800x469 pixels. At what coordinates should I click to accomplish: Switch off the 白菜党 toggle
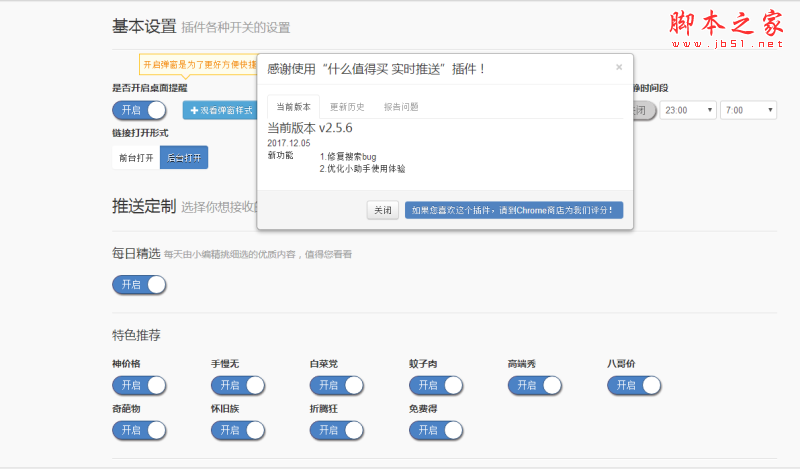[x=337, y=385]
